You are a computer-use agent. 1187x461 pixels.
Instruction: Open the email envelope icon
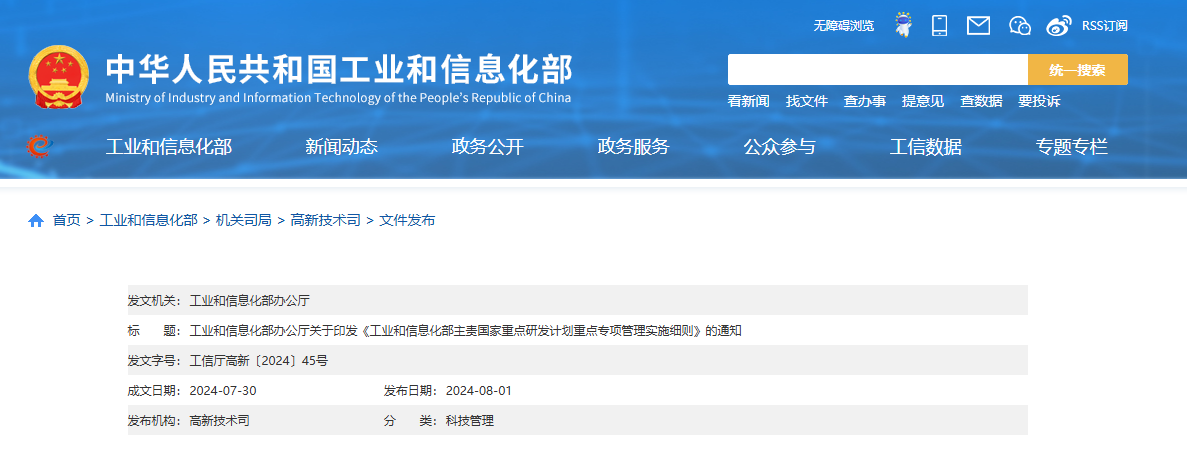pyautogui.click(x=978, y=25)
